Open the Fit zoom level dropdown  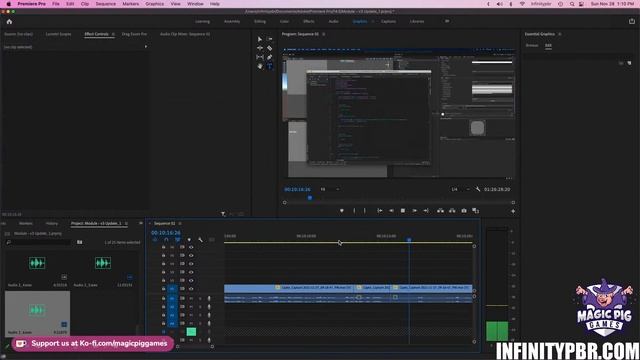pos(330,189)
